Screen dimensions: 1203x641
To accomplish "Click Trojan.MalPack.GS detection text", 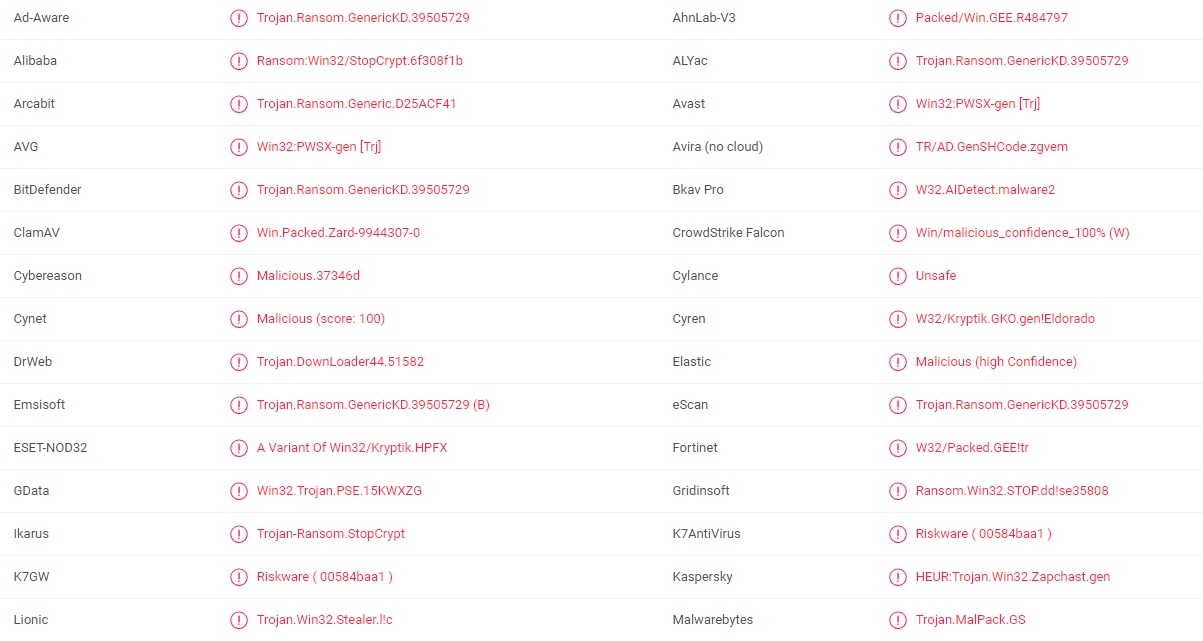I will tap(971, 620).
